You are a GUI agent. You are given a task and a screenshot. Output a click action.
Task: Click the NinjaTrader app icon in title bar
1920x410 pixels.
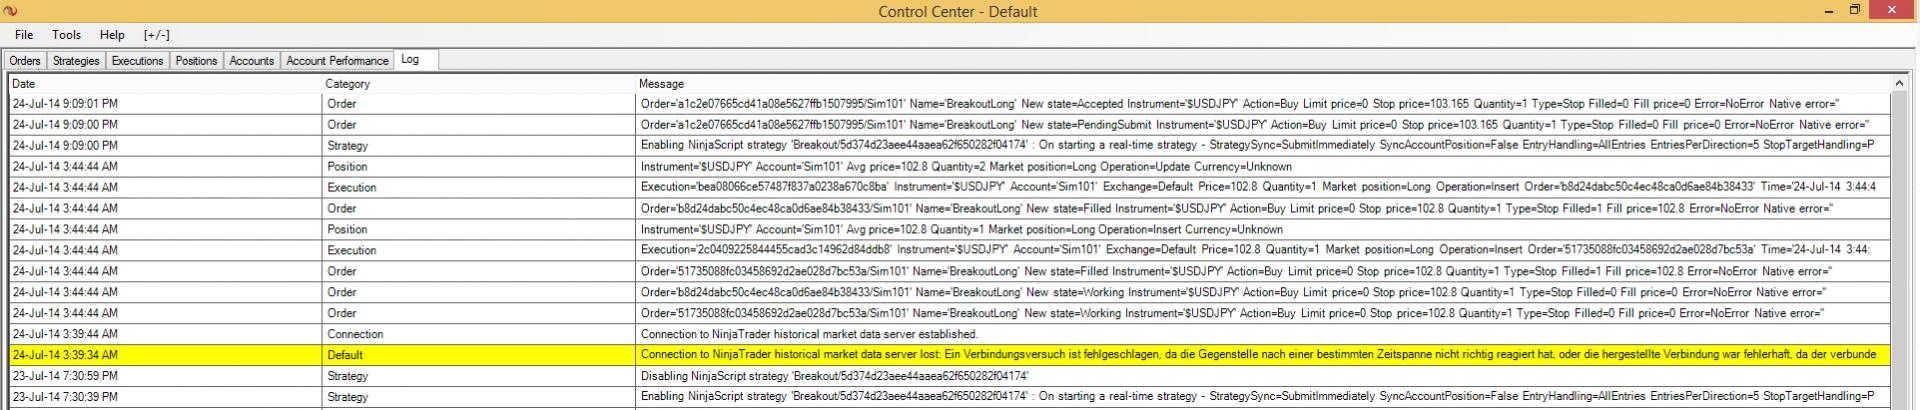point(11,11)
